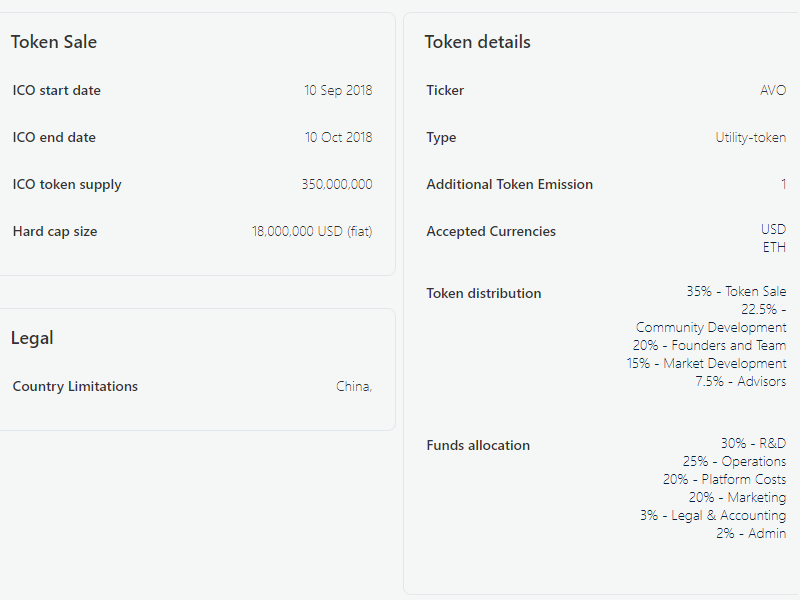Click the 30% - R&D allocation line
Screen dimensions: 800x600
(x=753, y=443)
